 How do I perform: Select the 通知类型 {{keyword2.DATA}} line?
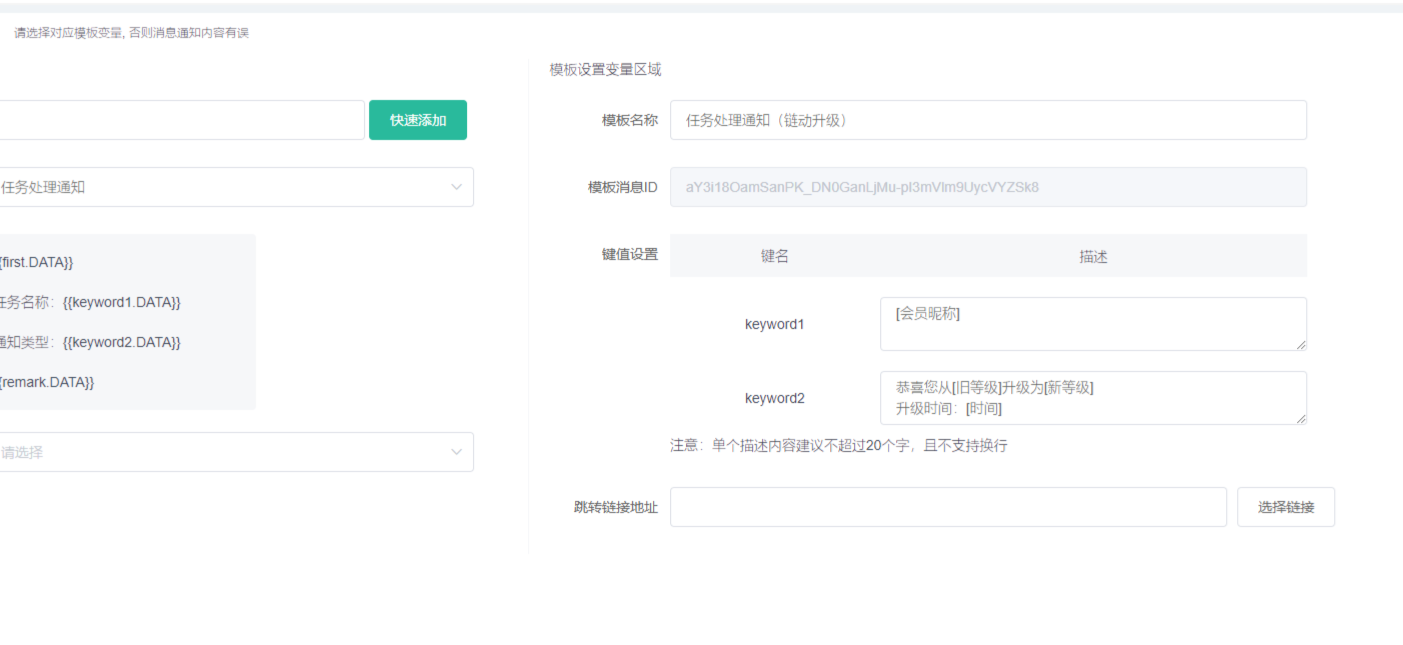pos(90,342)
